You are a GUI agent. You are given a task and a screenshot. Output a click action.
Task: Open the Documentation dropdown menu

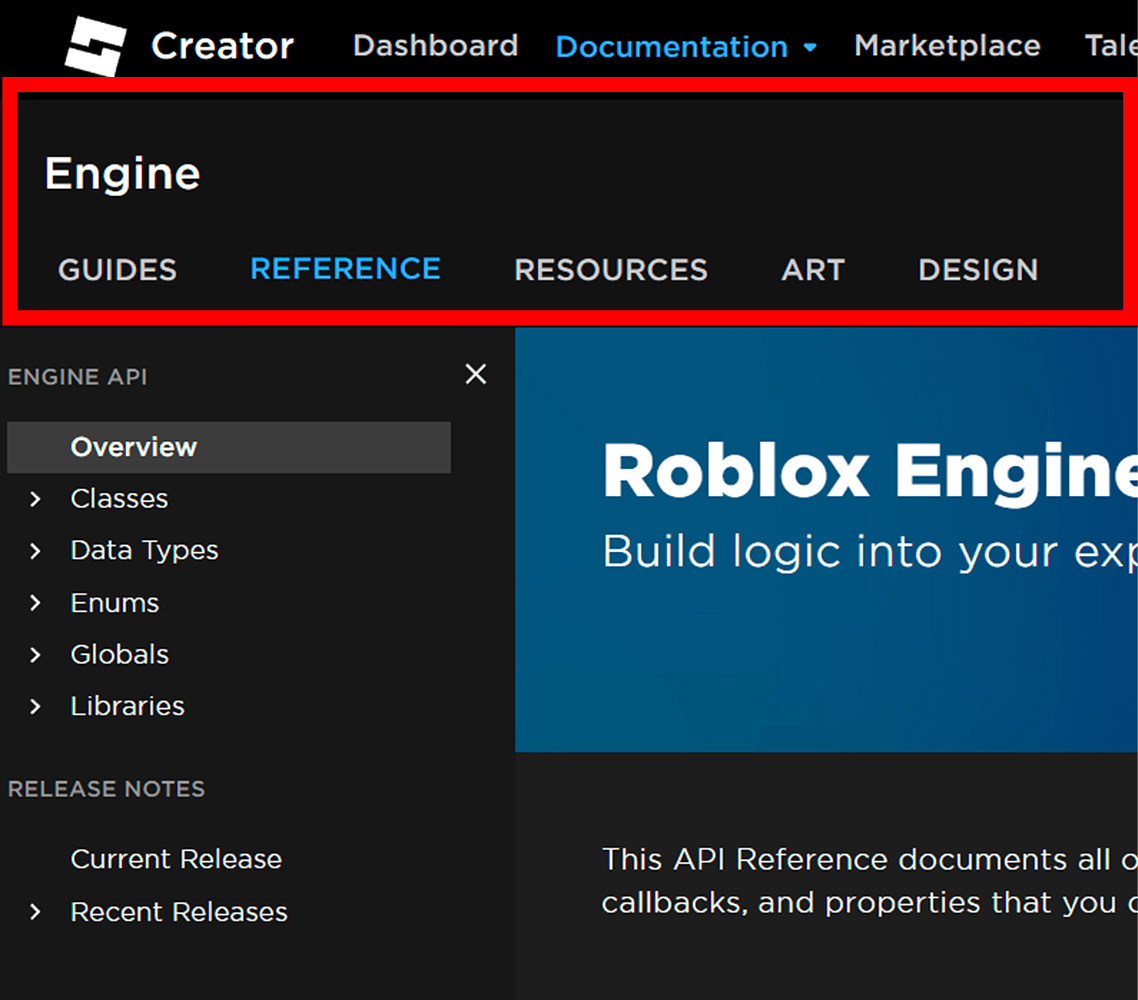(685, 46)
